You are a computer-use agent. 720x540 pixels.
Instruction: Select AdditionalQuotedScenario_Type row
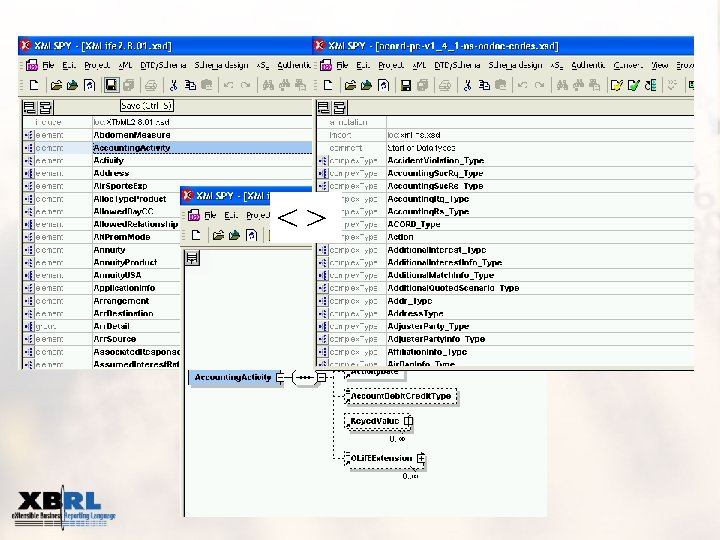pyautogui.click(x=505, y=288)
